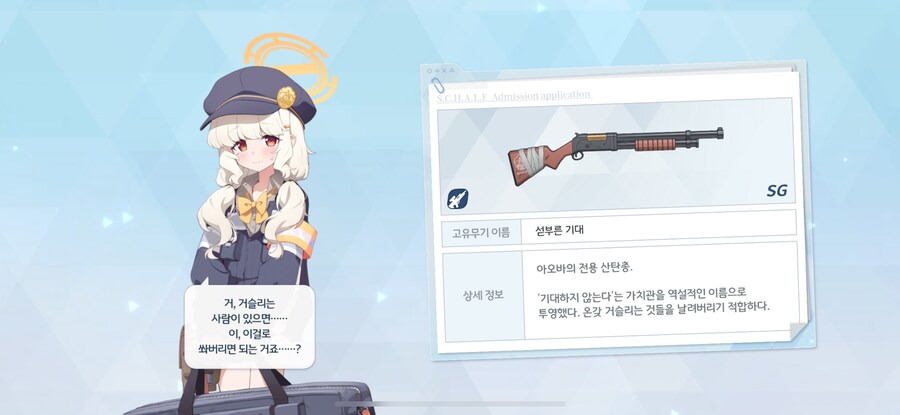900x415 pixels.
Task: Select the 고유무기 이름 label cell
Action: point(482,234)
